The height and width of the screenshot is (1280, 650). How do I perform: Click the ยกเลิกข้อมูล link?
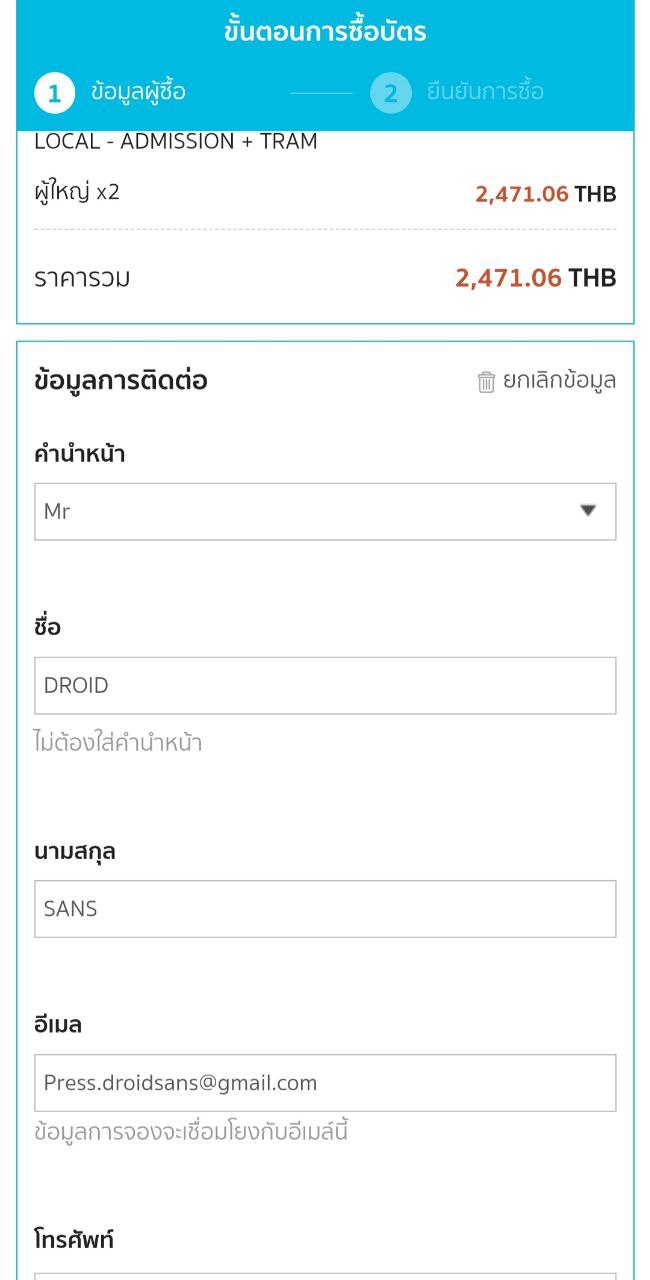click(559, 381)
